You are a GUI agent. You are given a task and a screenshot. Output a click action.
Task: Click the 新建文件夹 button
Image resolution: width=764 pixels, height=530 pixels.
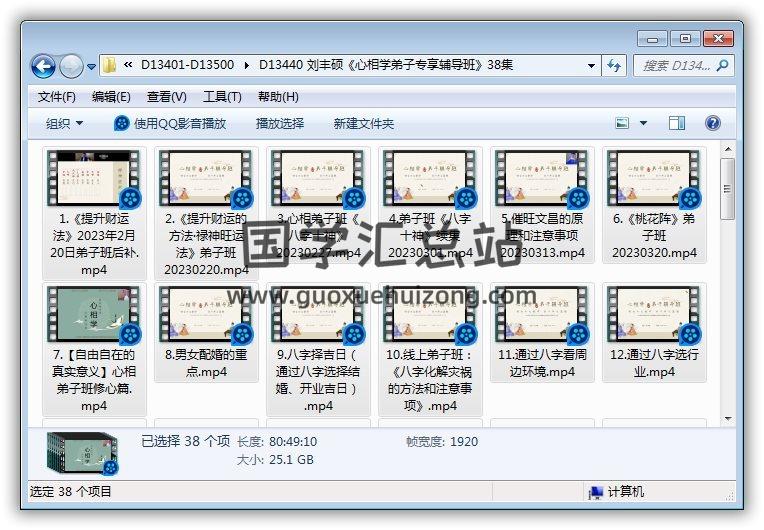coord(363,123)
